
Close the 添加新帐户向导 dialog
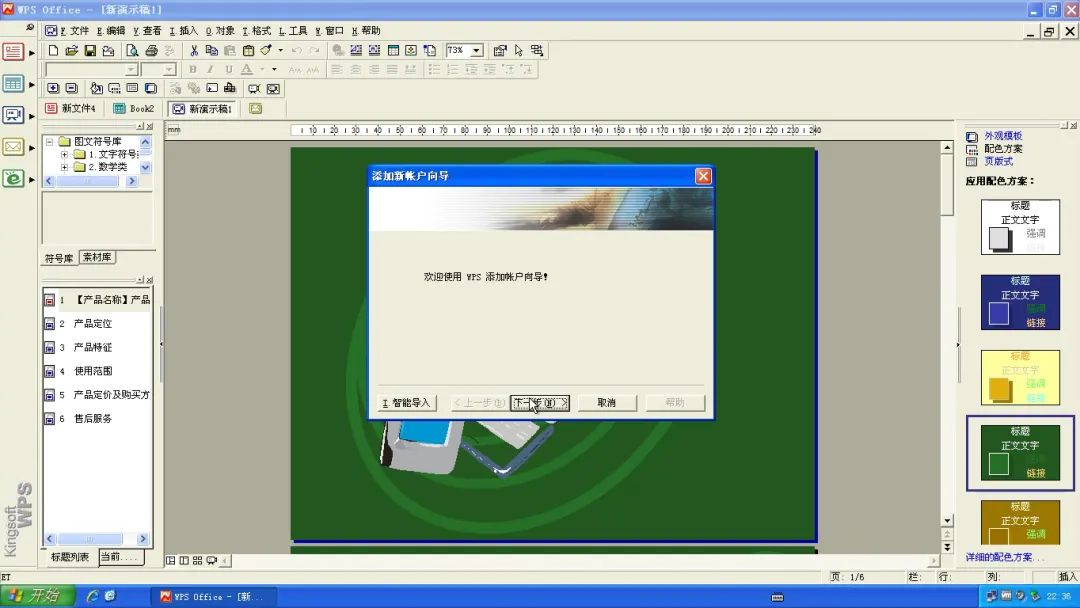coord(703,176)
